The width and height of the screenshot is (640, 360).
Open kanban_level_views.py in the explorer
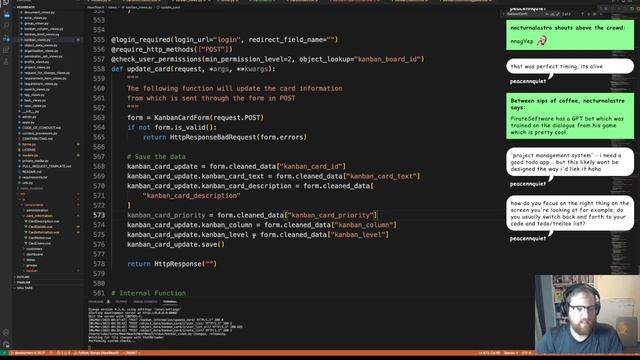click(42, 34)
